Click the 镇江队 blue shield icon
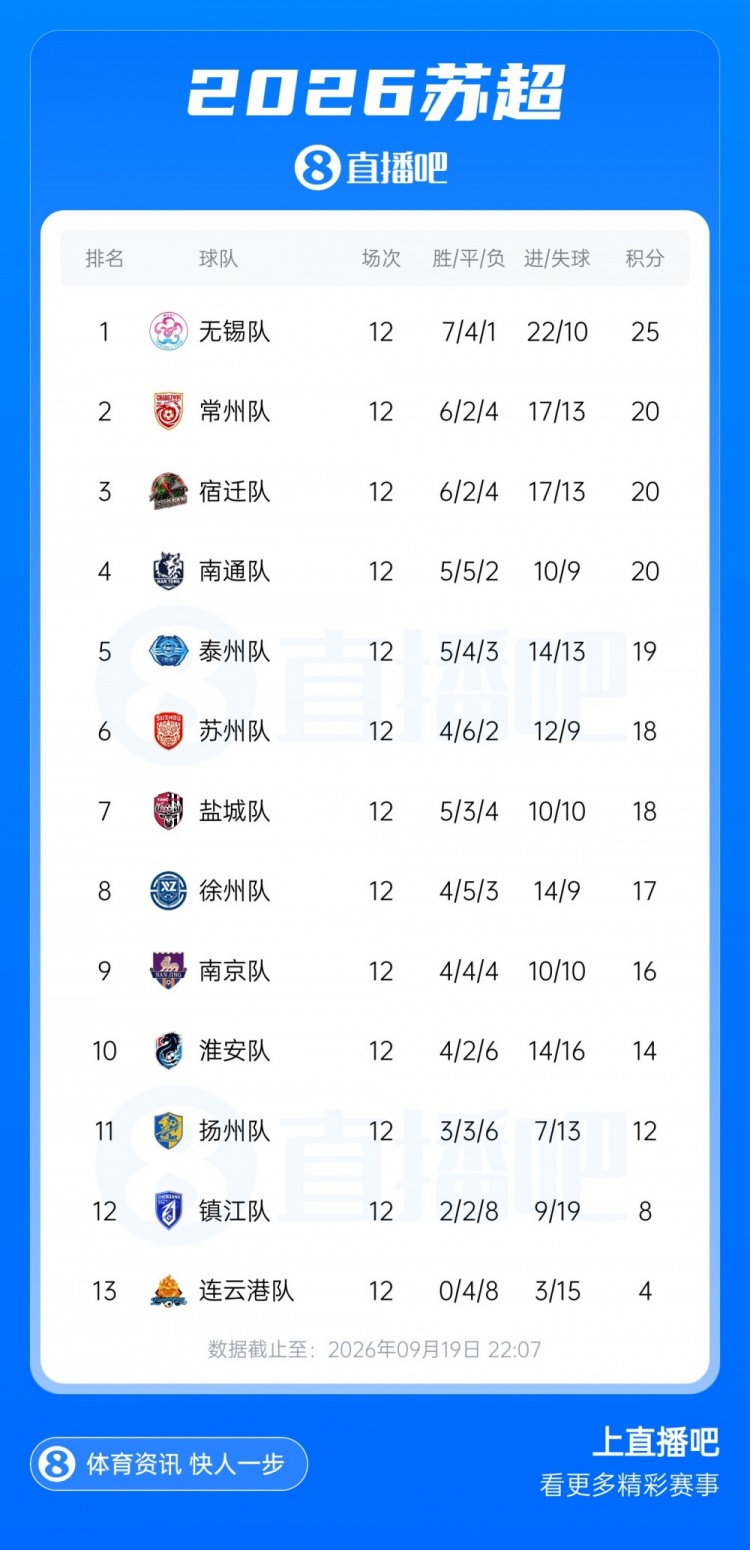 [x=168, y=1211]
